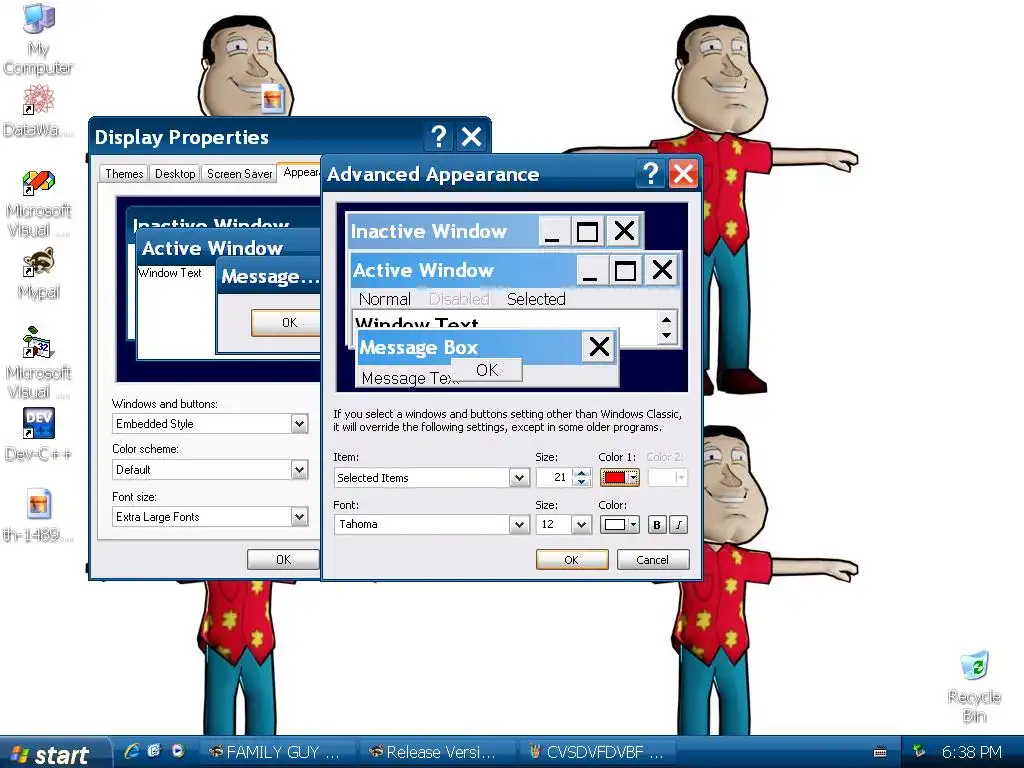Click Selected menu in preview
1024x768 pixels.
(536, 298)
